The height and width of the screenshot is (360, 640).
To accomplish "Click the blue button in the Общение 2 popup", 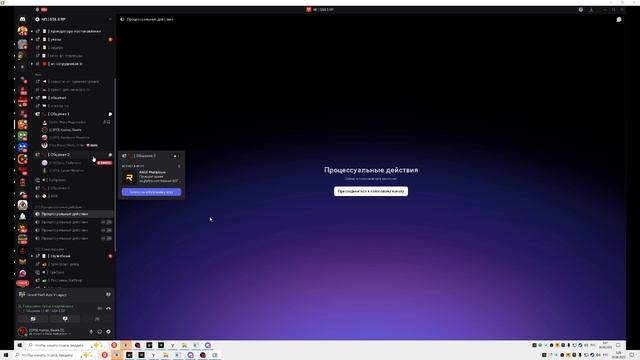I will (x=151, y=192).
